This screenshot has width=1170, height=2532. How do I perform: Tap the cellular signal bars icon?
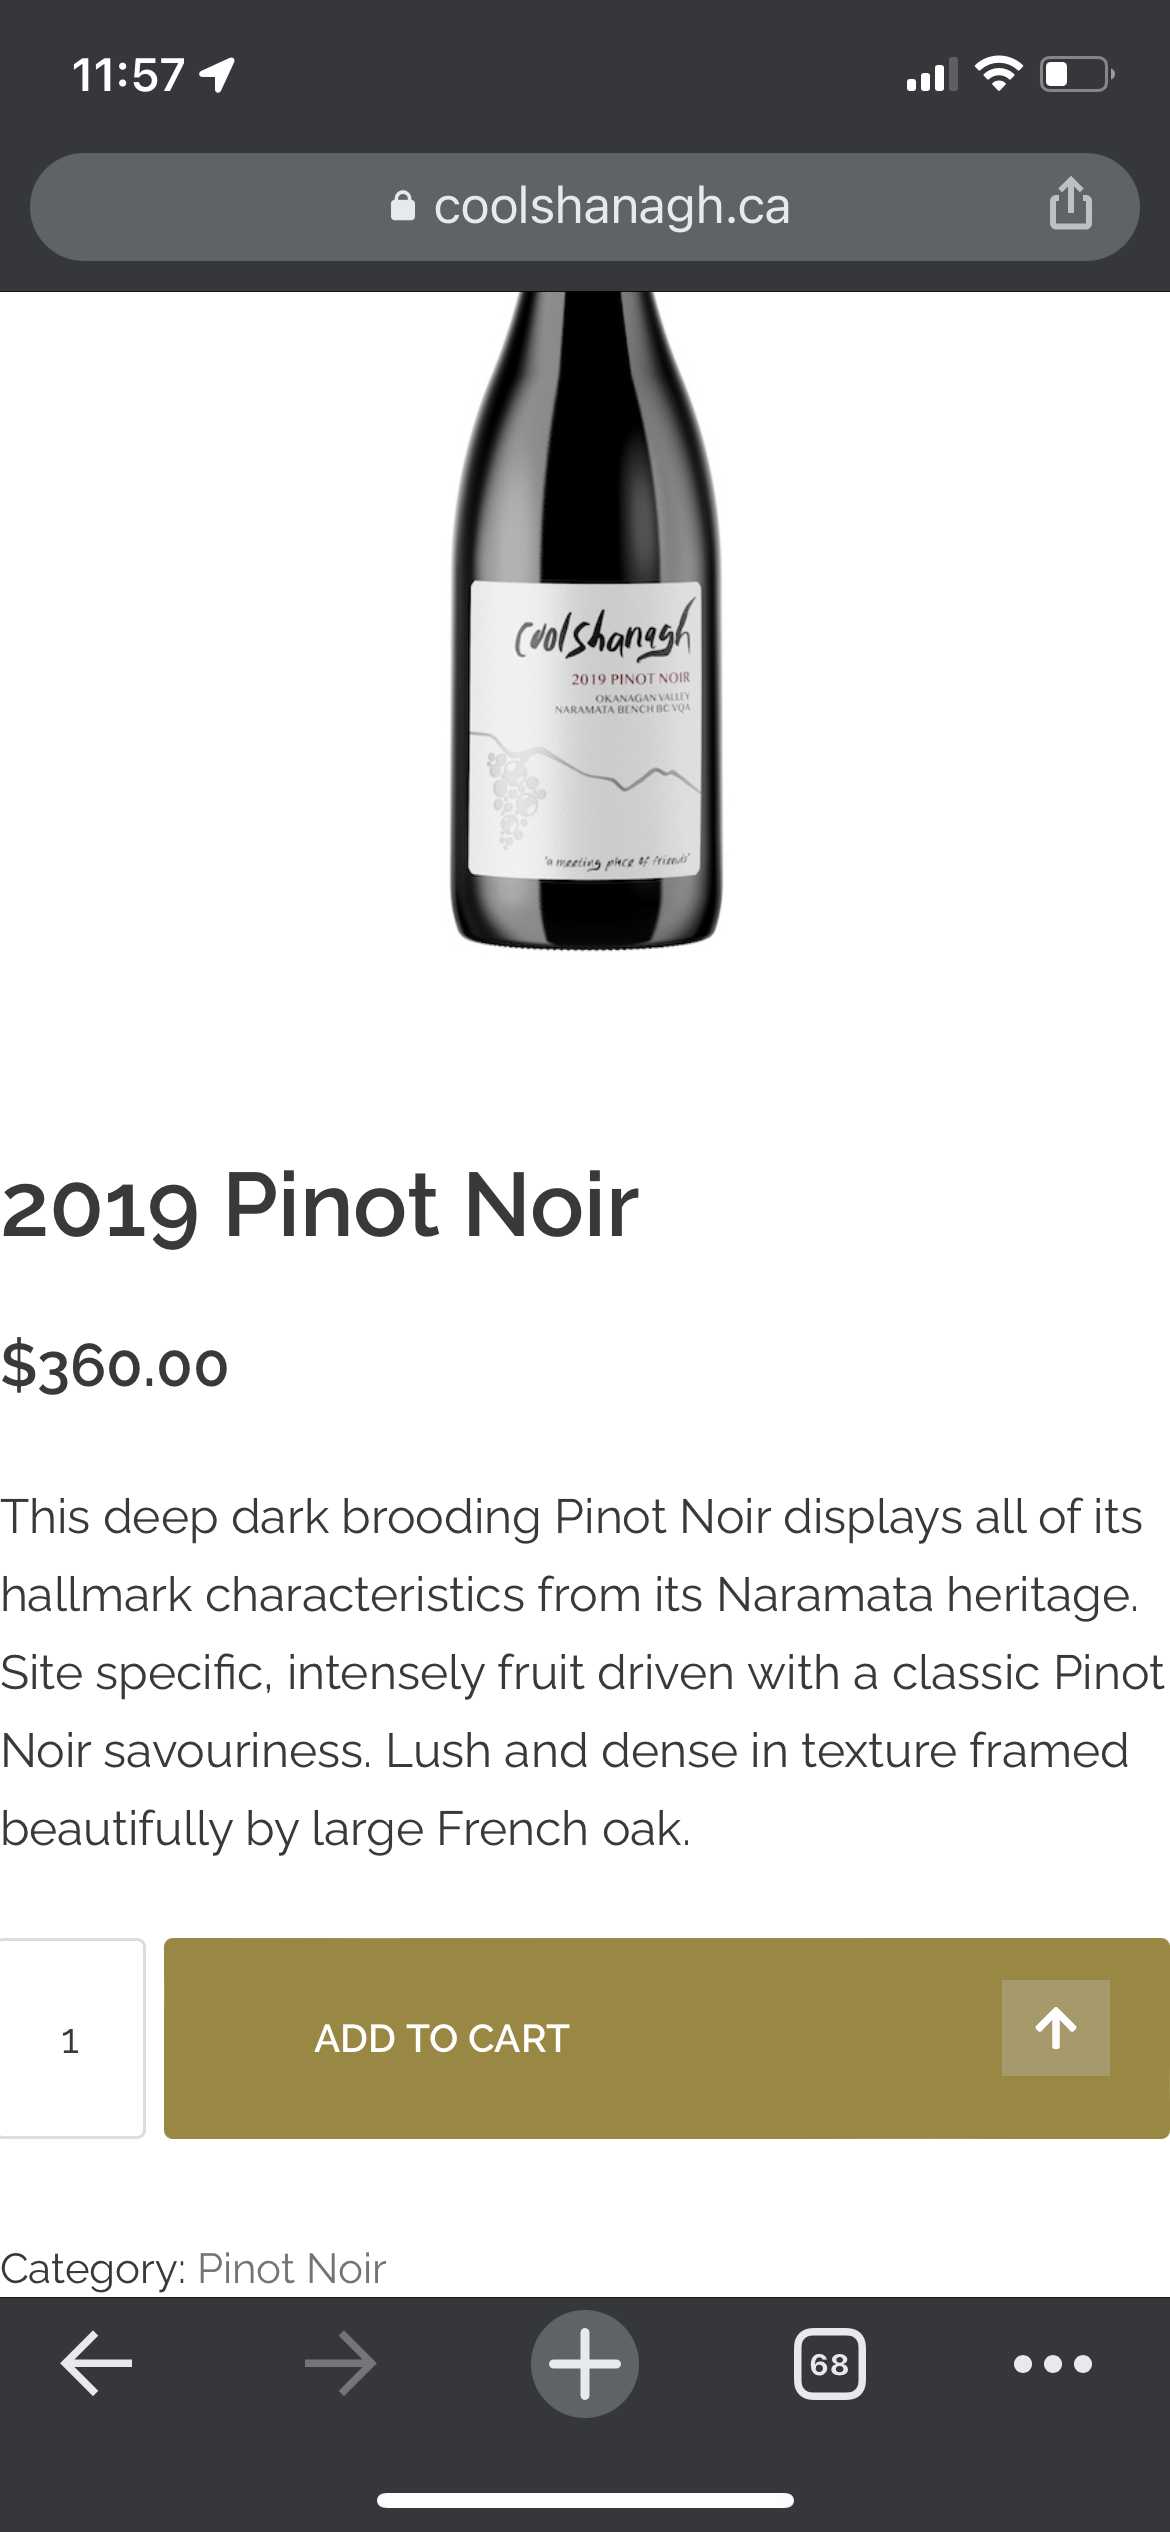(931, 75)
